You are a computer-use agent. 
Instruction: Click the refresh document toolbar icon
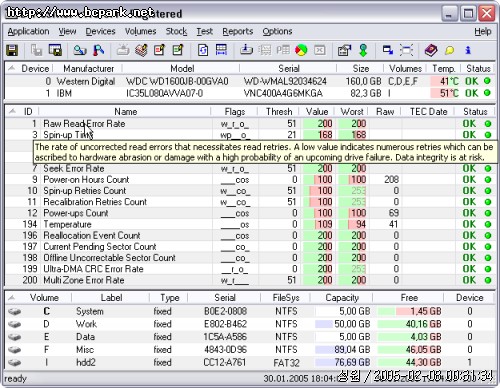point(203,50)
